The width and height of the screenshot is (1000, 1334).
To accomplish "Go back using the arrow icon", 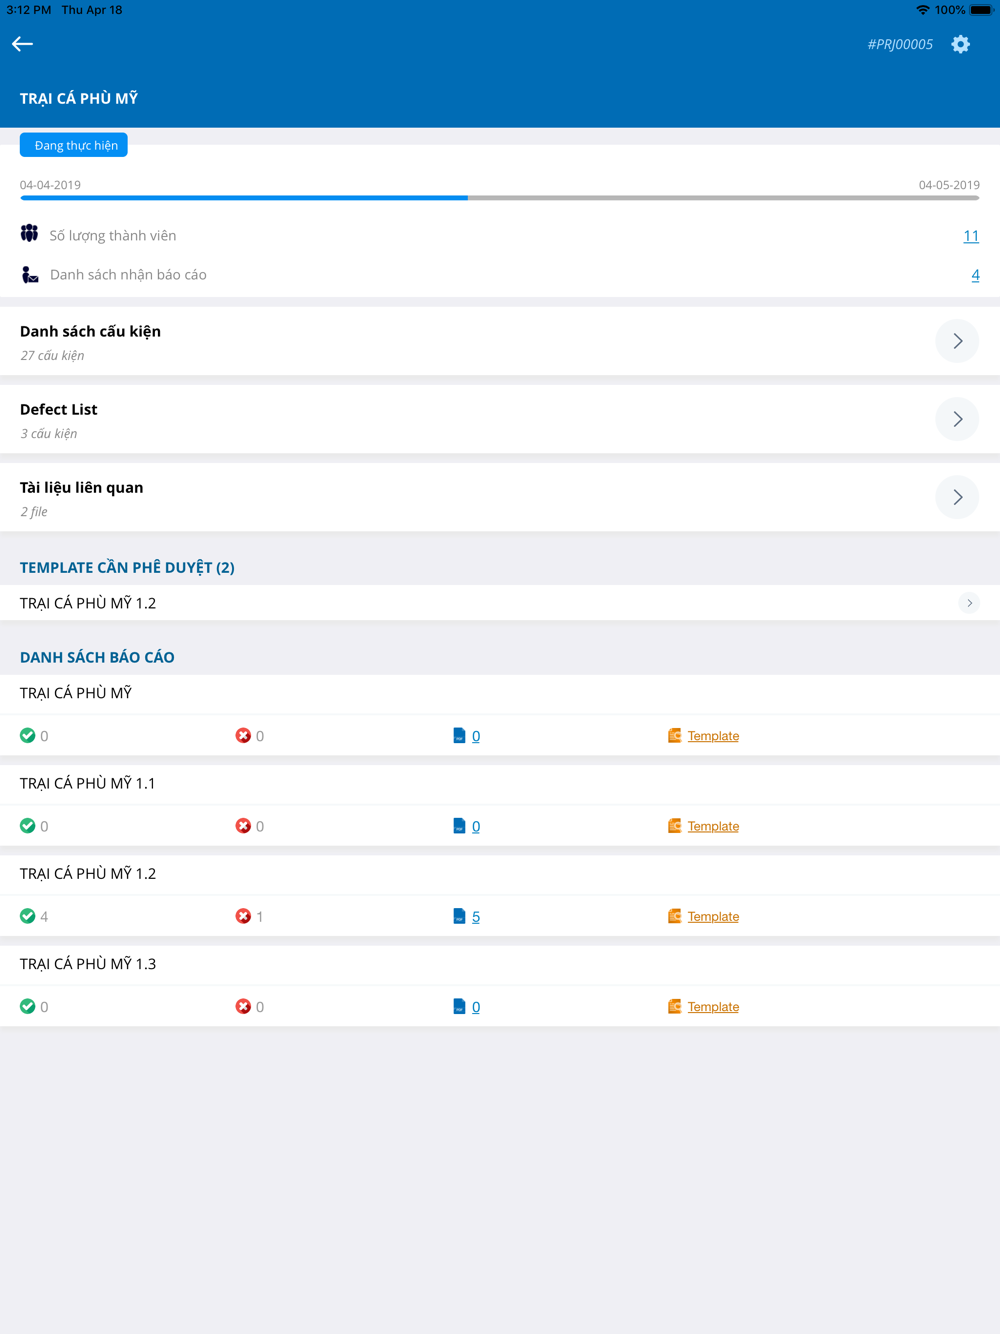I will 22,44.
